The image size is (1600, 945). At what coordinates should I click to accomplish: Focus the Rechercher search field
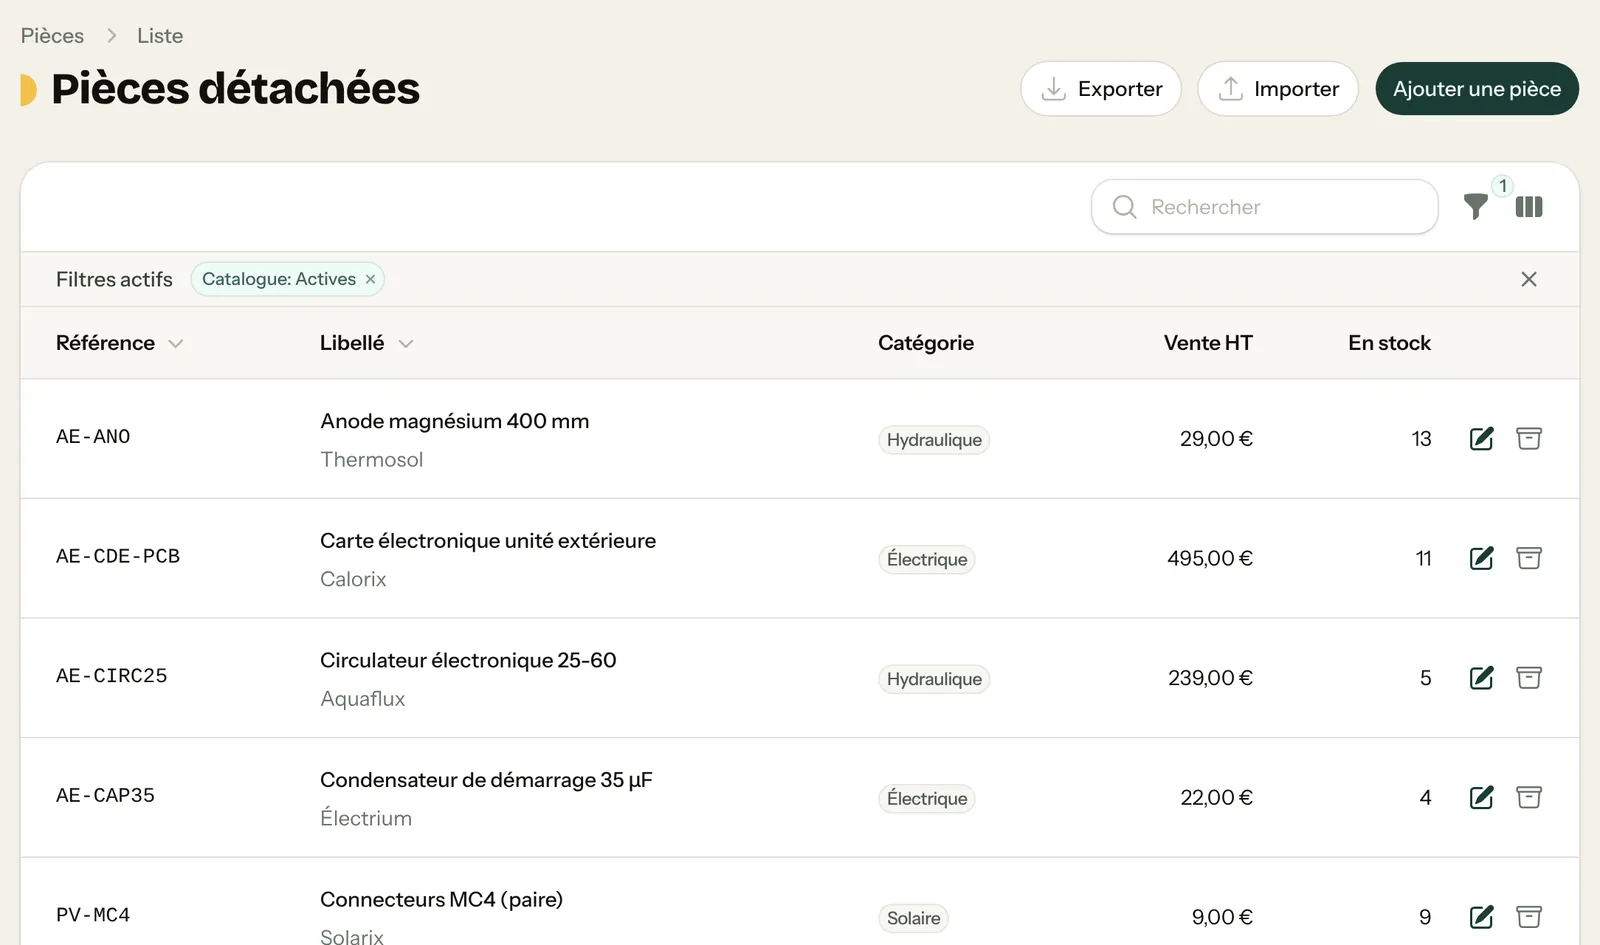[x=1265, y=207]
